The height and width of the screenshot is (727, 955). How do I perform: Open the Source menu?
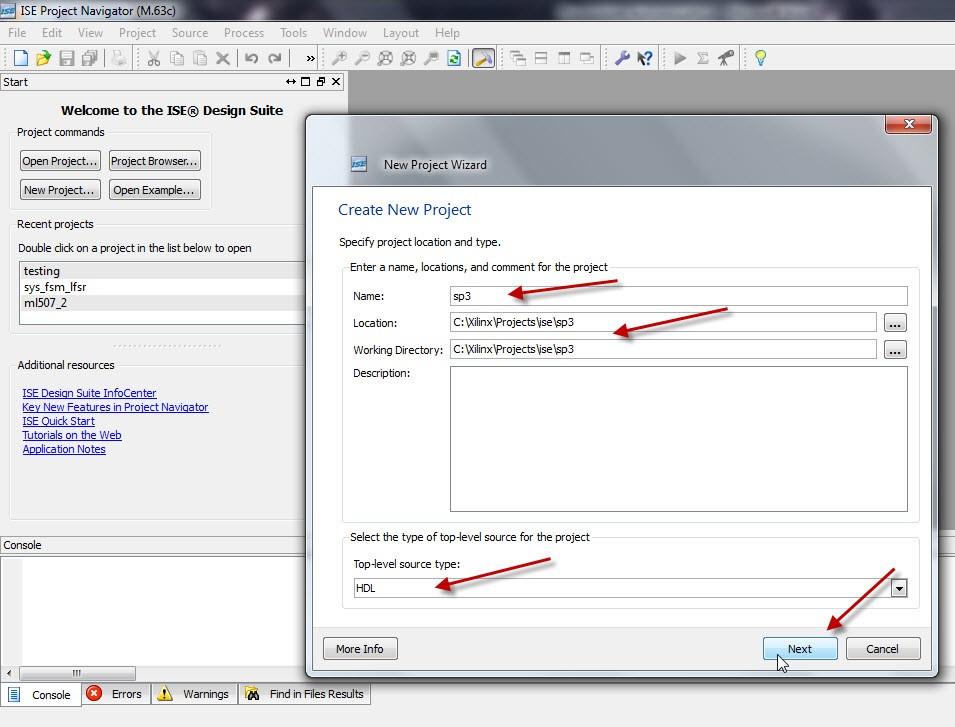tap(189, 33)
